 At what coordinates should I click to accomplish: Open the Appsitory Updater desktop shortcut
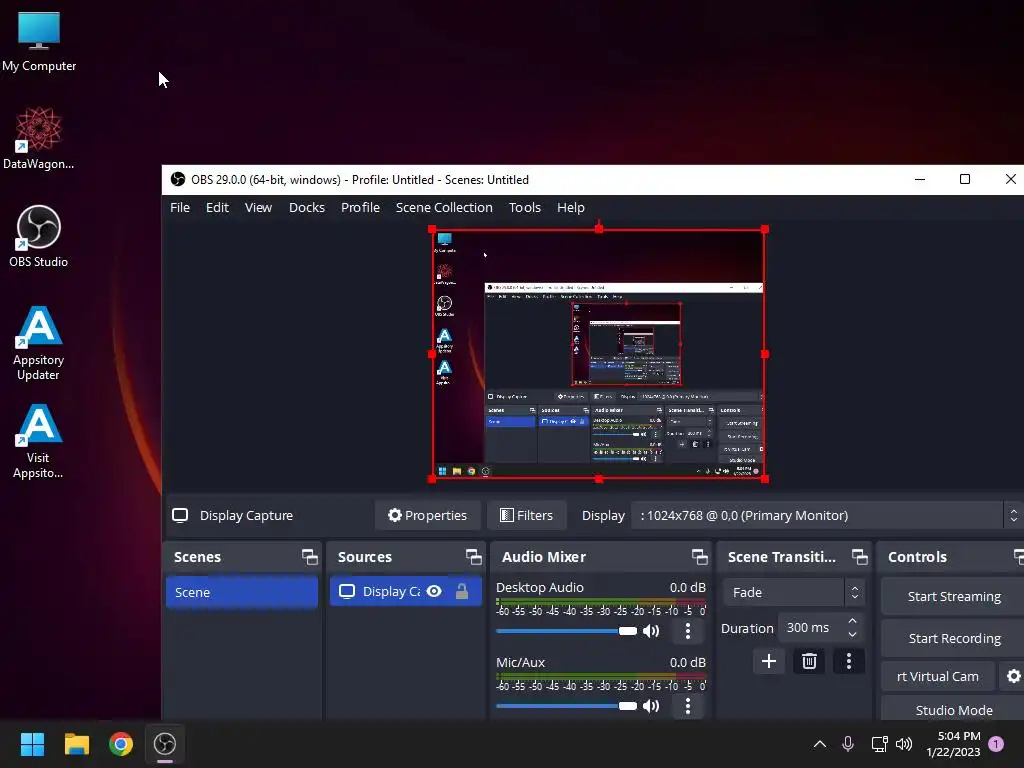point(39,343)
